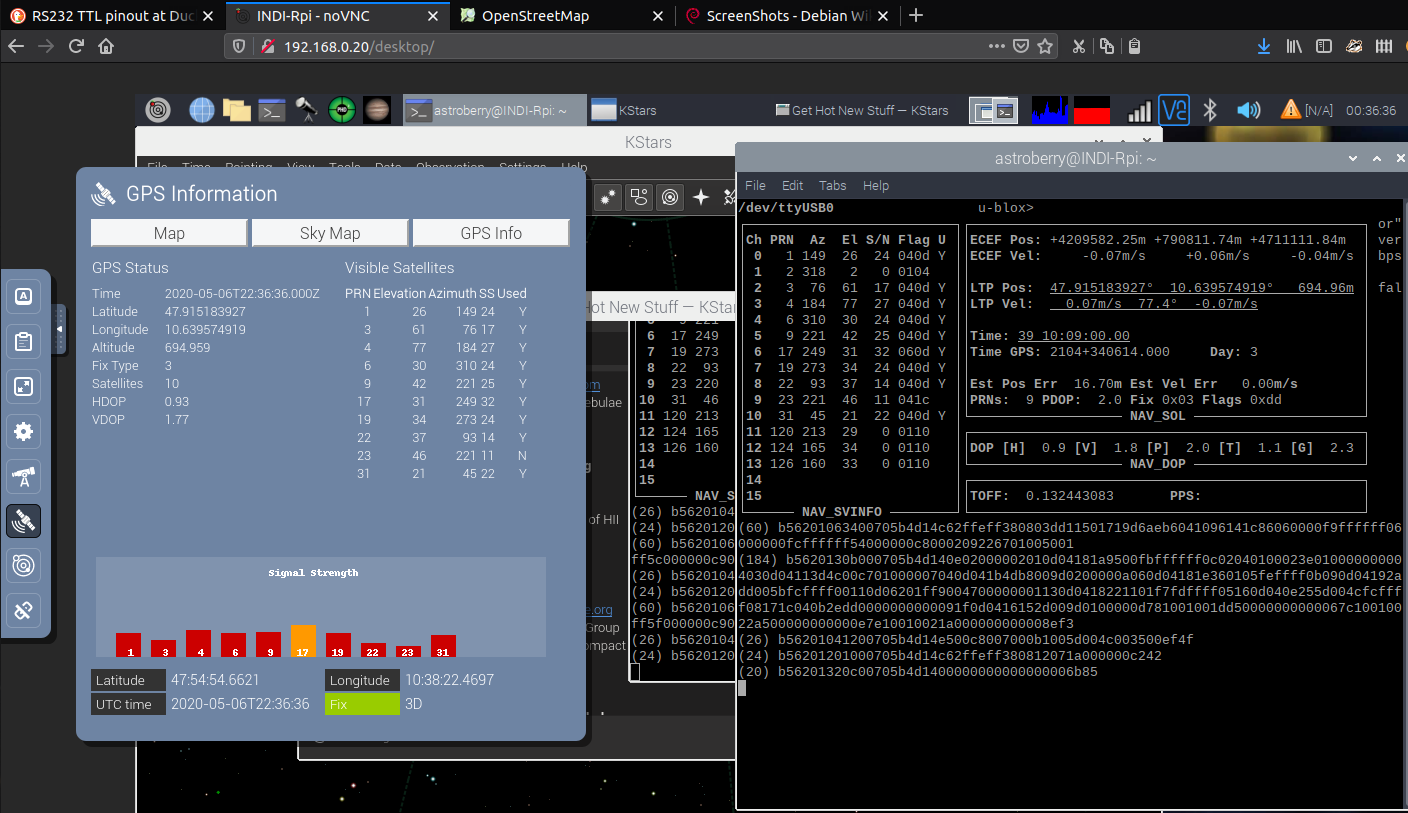Launch planetary imaging Jupiter icon
1408x813 pixels.
click(x=377, y=110)
